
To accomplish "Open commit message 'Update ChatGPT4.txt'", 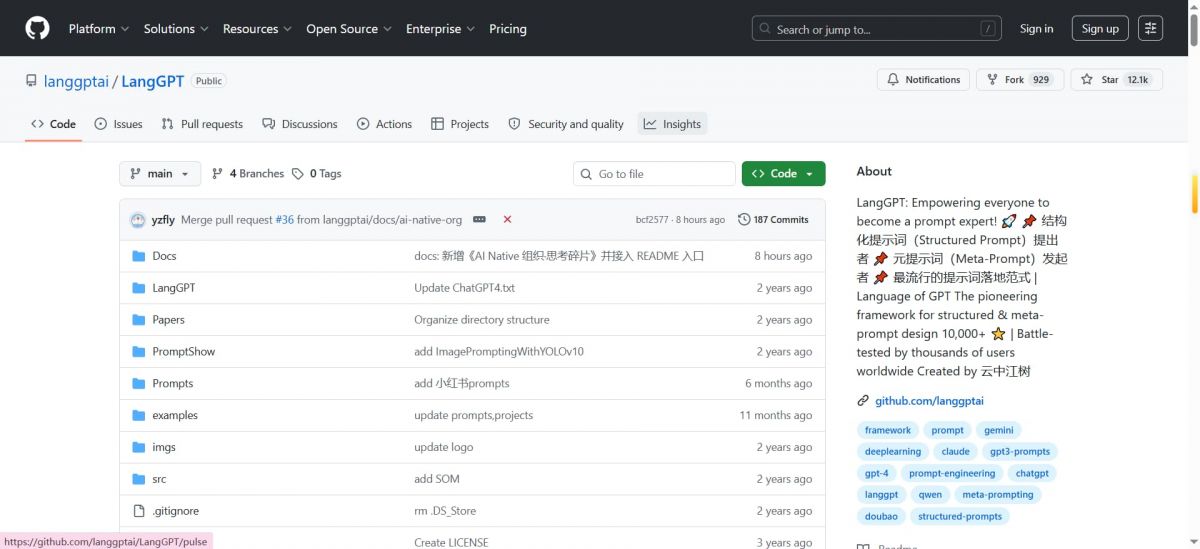I will coord(464,288).
